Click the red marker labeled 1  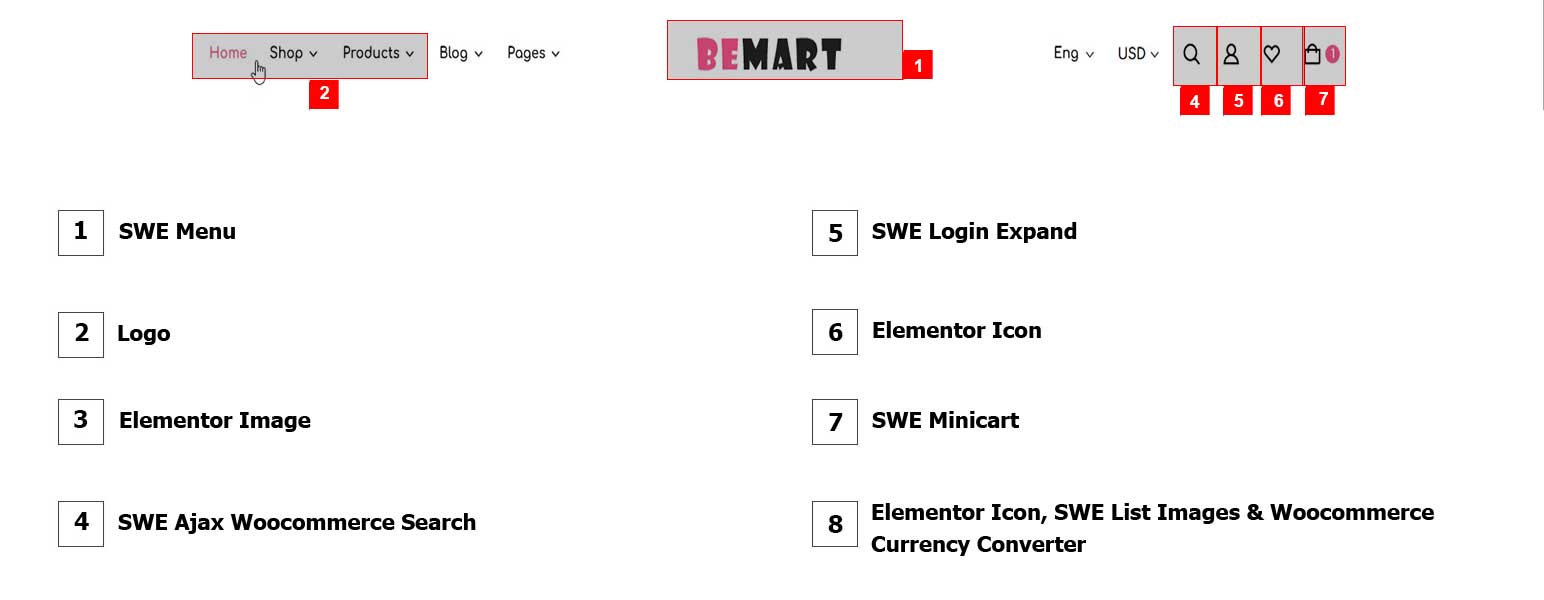coord(917,65)
